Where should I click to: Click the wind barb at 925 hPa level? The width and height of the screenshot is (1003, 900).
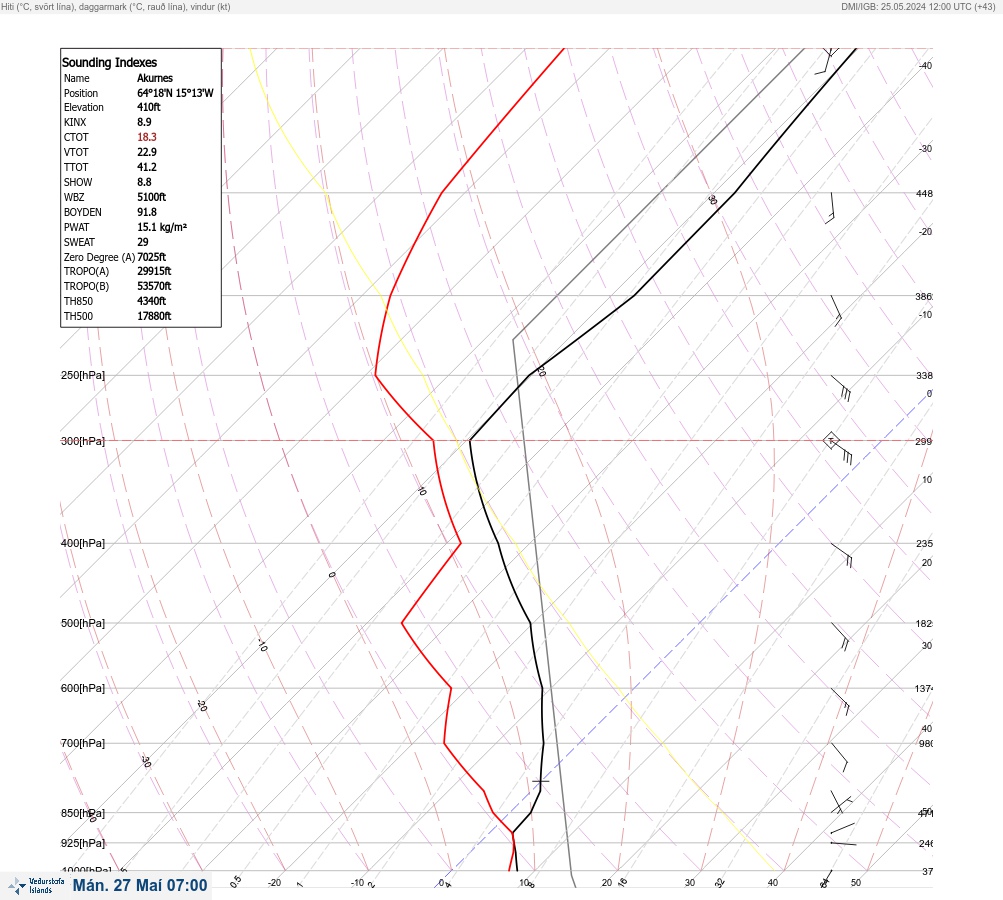point(843,844)
